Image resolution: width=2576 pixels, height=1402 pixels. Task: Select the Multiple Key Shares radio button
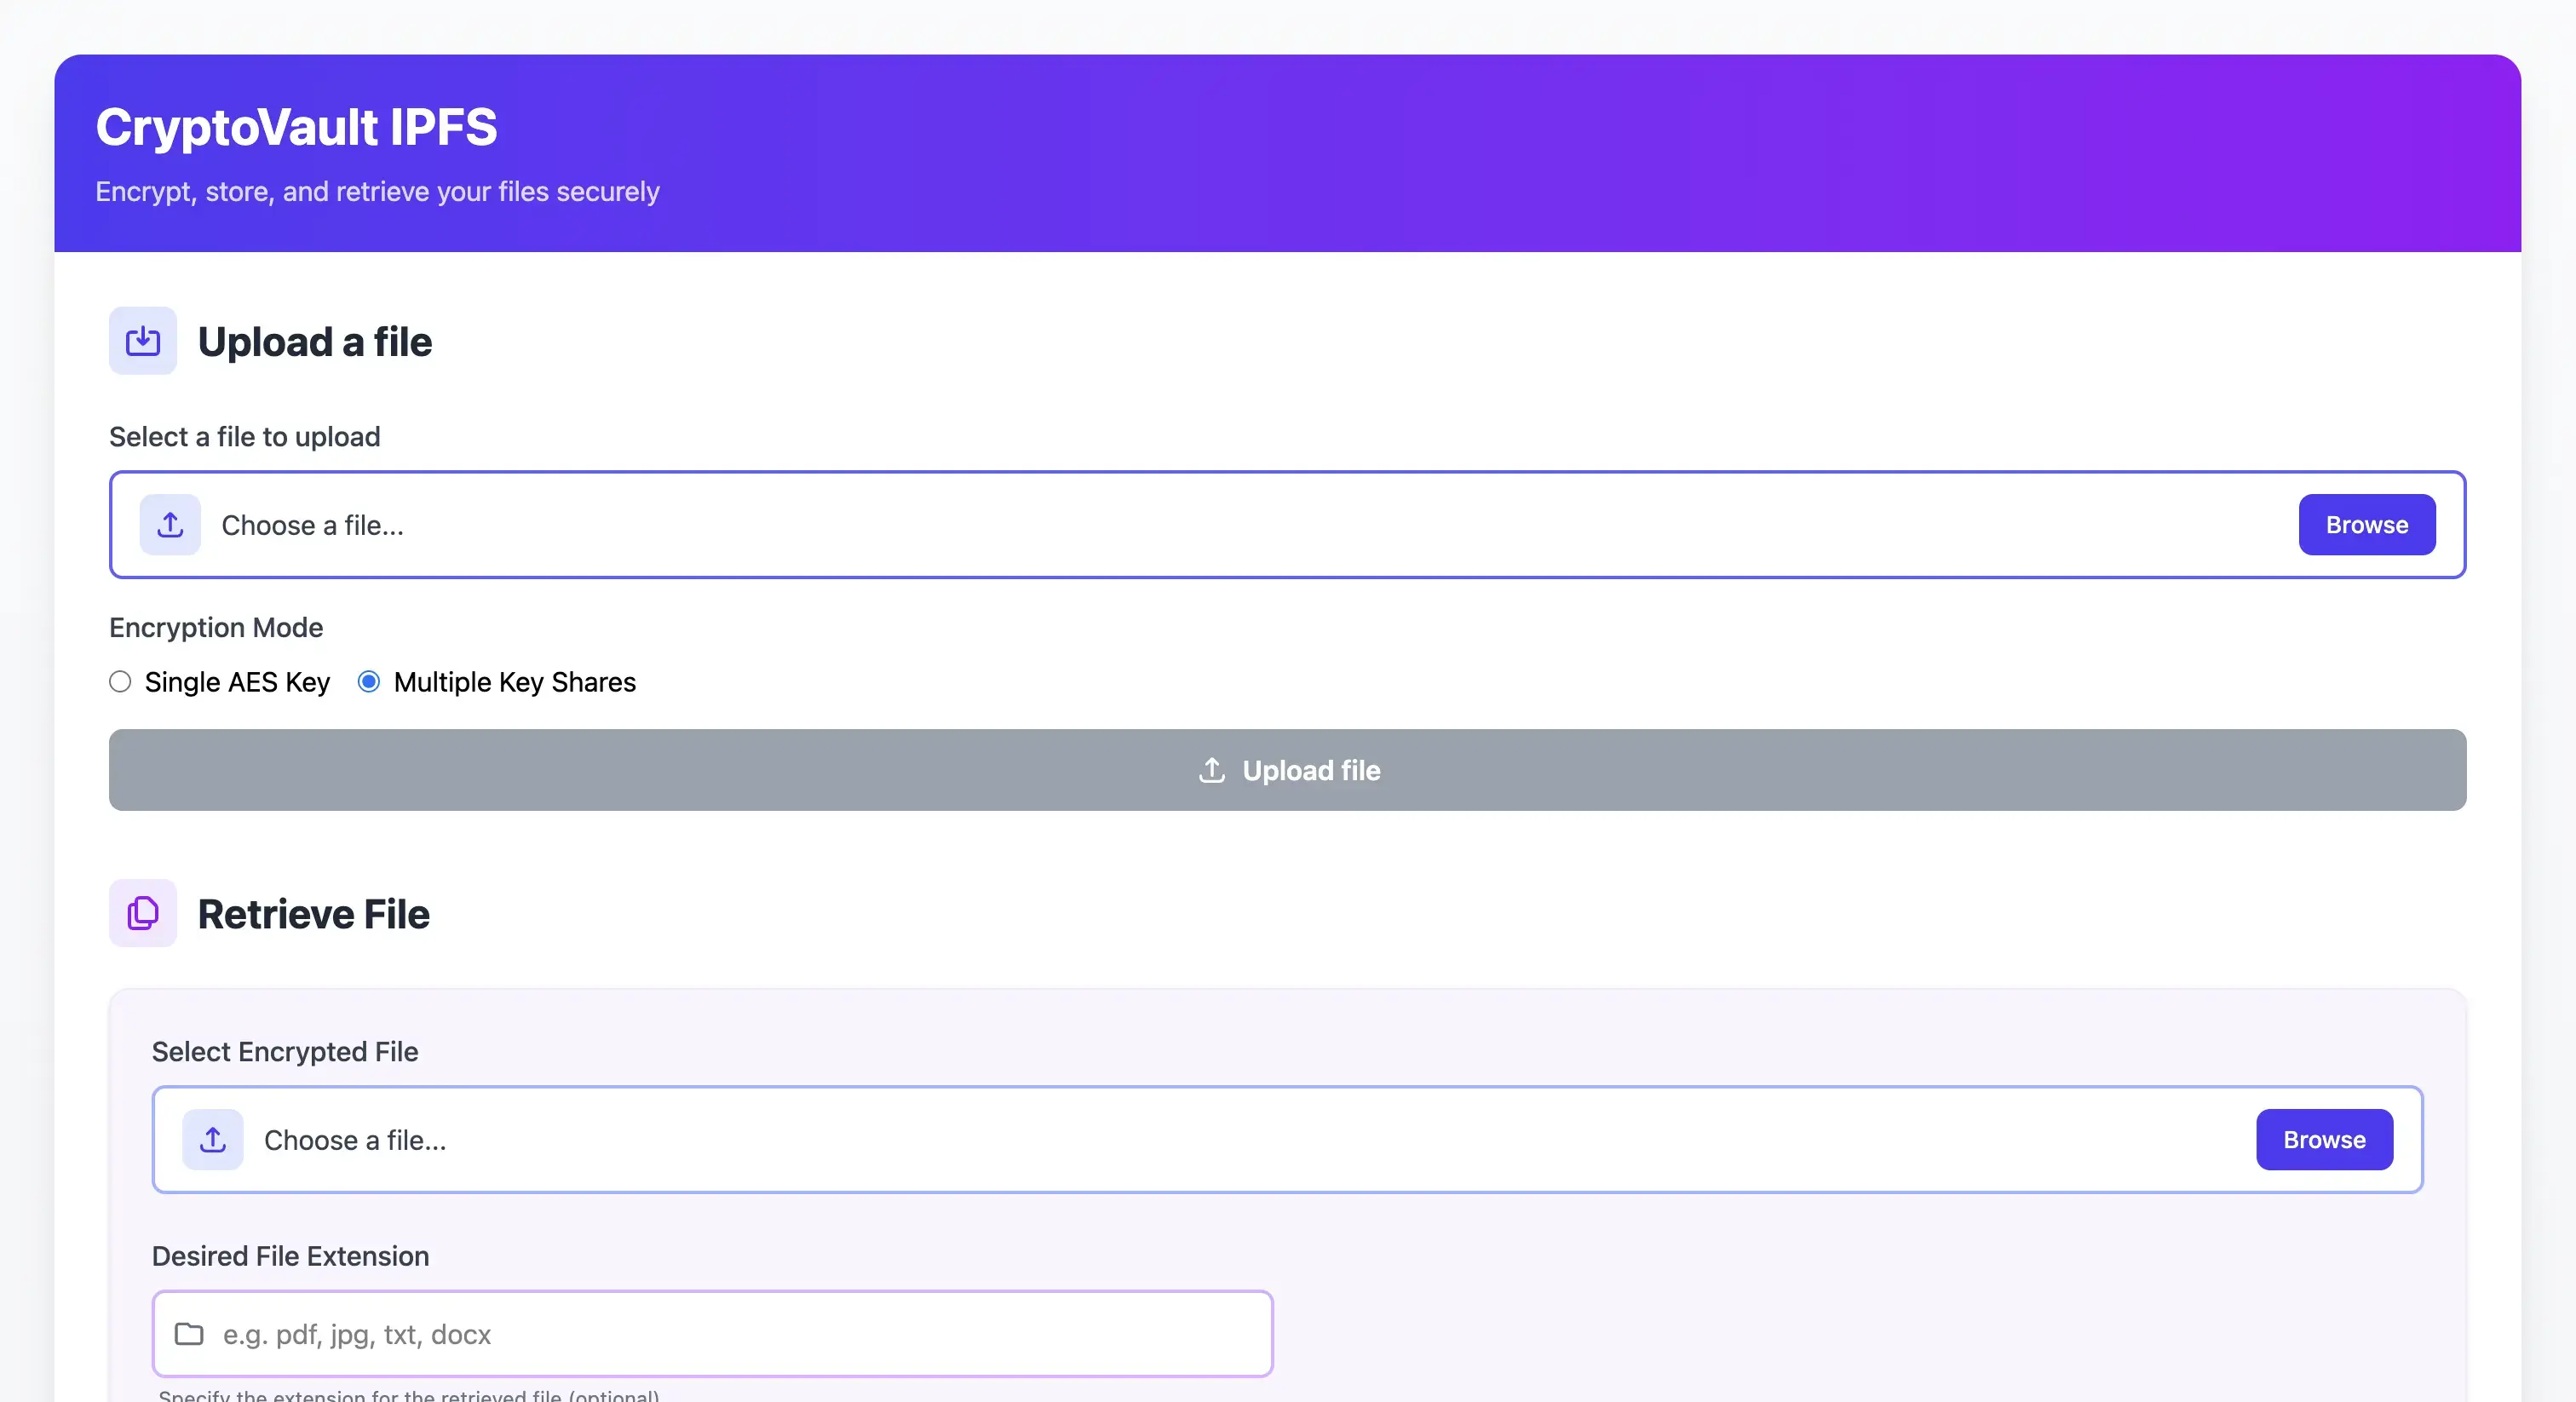tap(369, 682)
